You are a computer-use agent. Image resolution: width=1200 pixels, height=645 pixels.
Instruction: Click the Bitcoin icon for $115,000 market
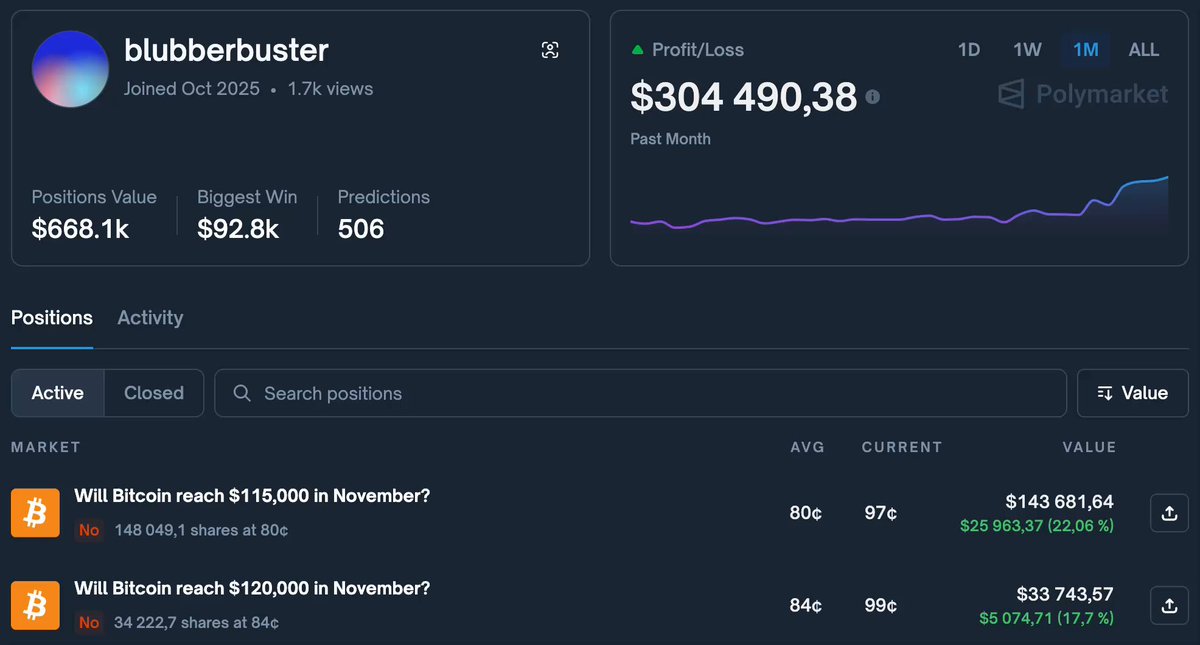[x=36, y=513]
